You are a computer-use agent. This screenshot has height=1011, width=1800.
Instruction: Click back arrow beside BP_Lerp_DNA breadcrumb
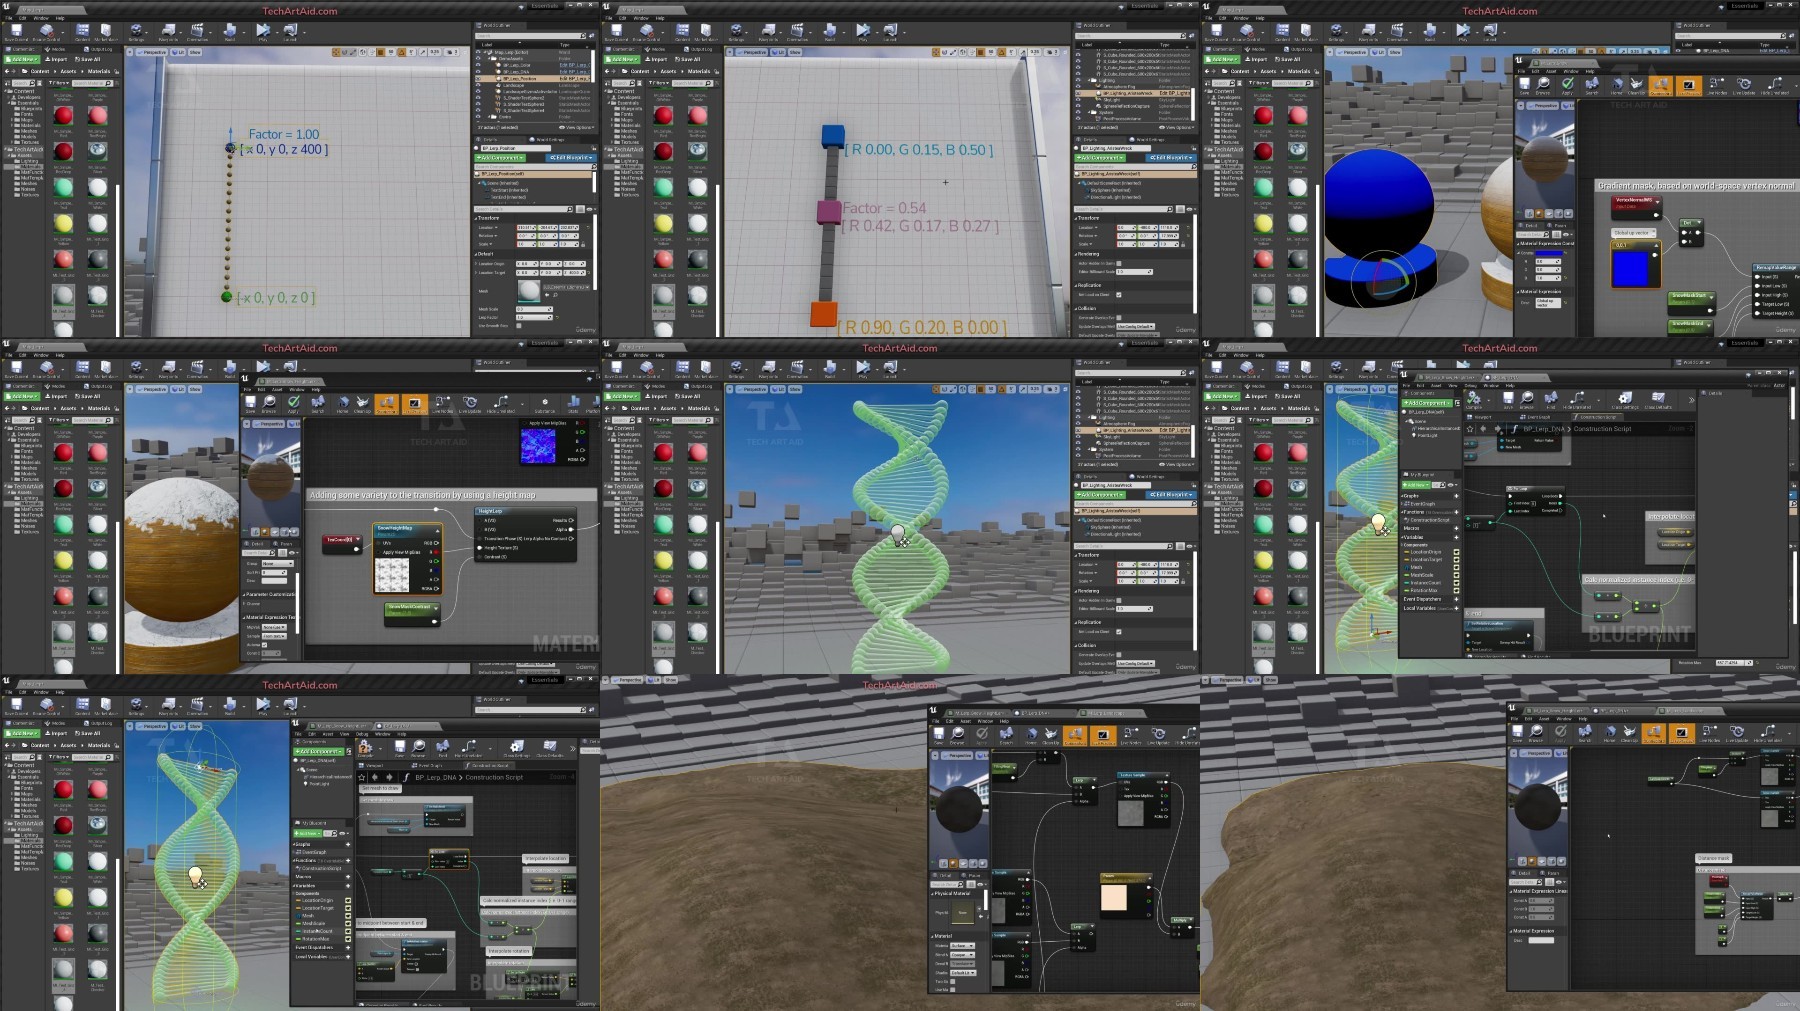(x=1483, y=429)
